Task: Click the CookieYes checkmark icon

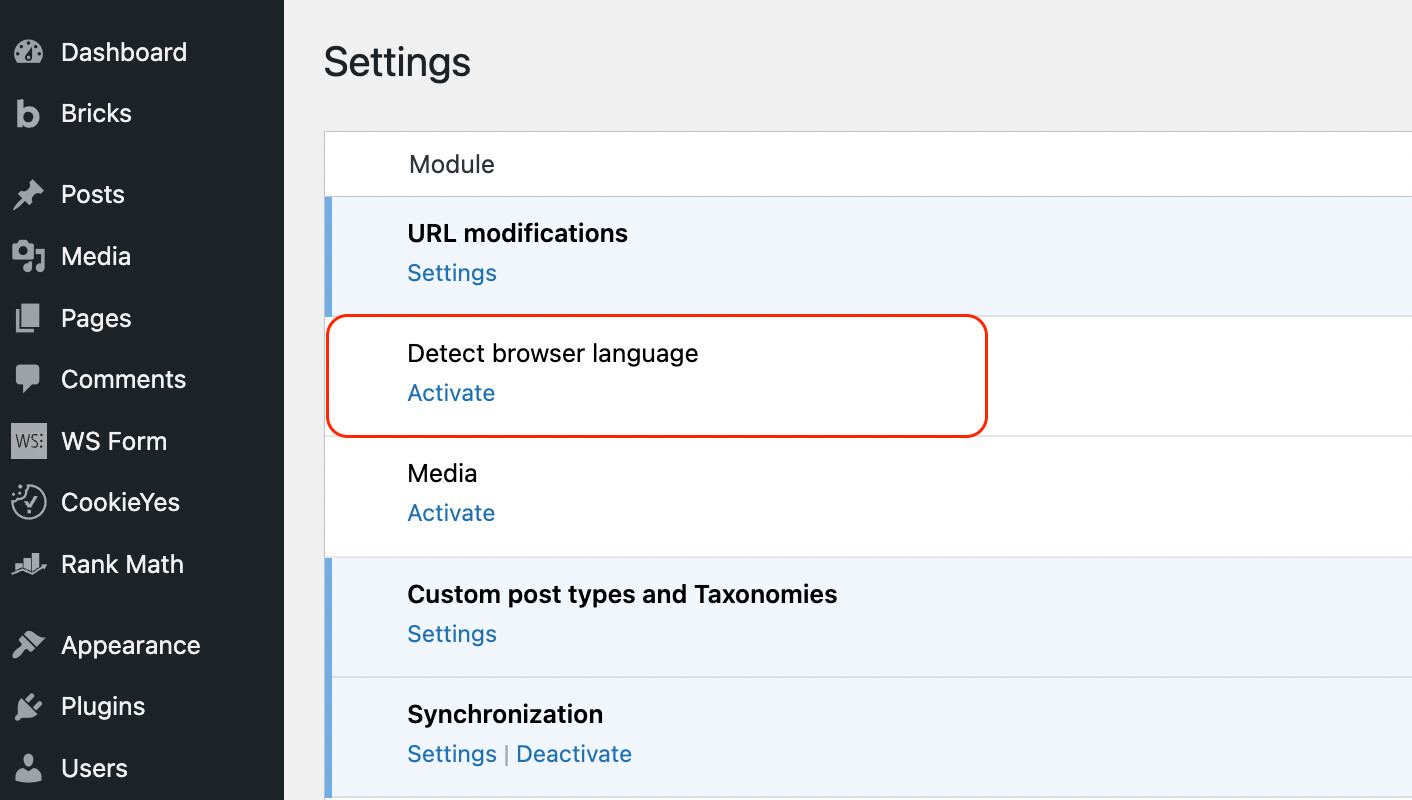Action: 29,502
